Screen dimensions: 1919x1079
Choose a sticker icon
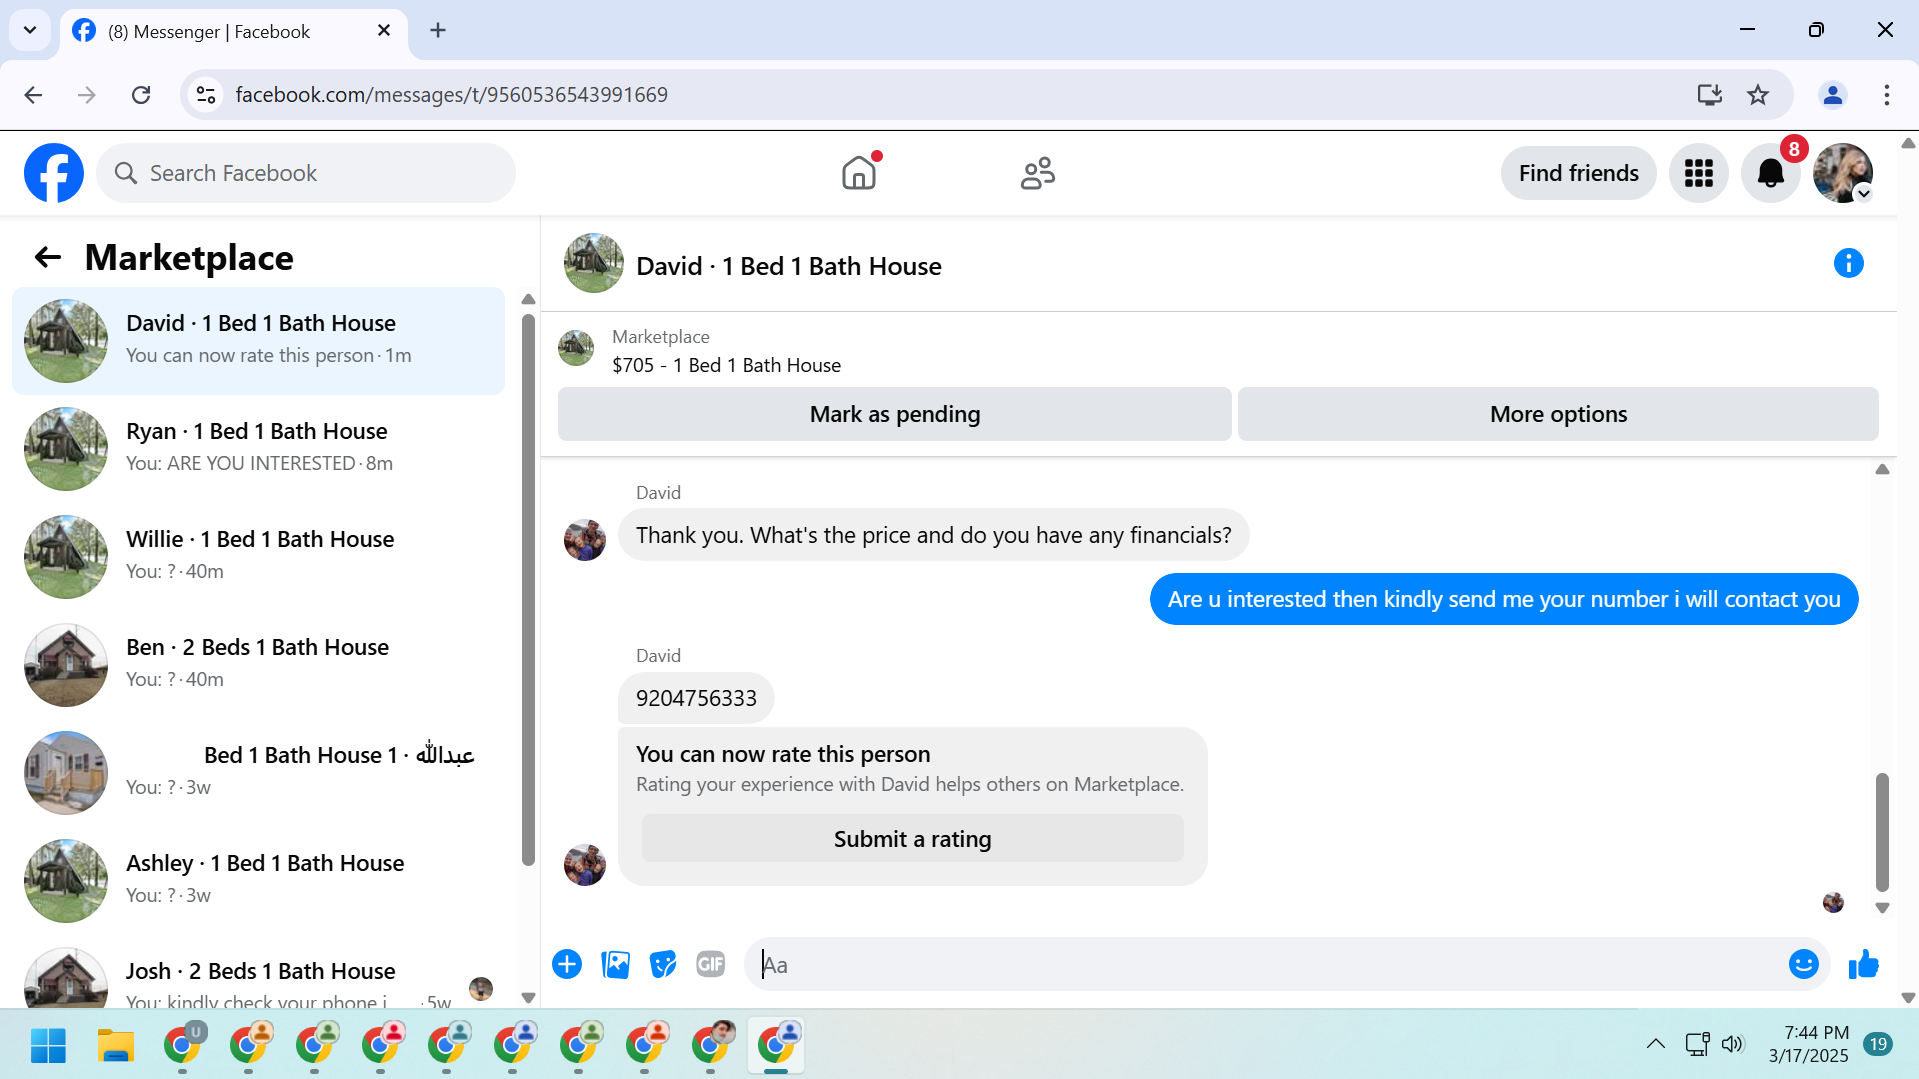[663, 964]
